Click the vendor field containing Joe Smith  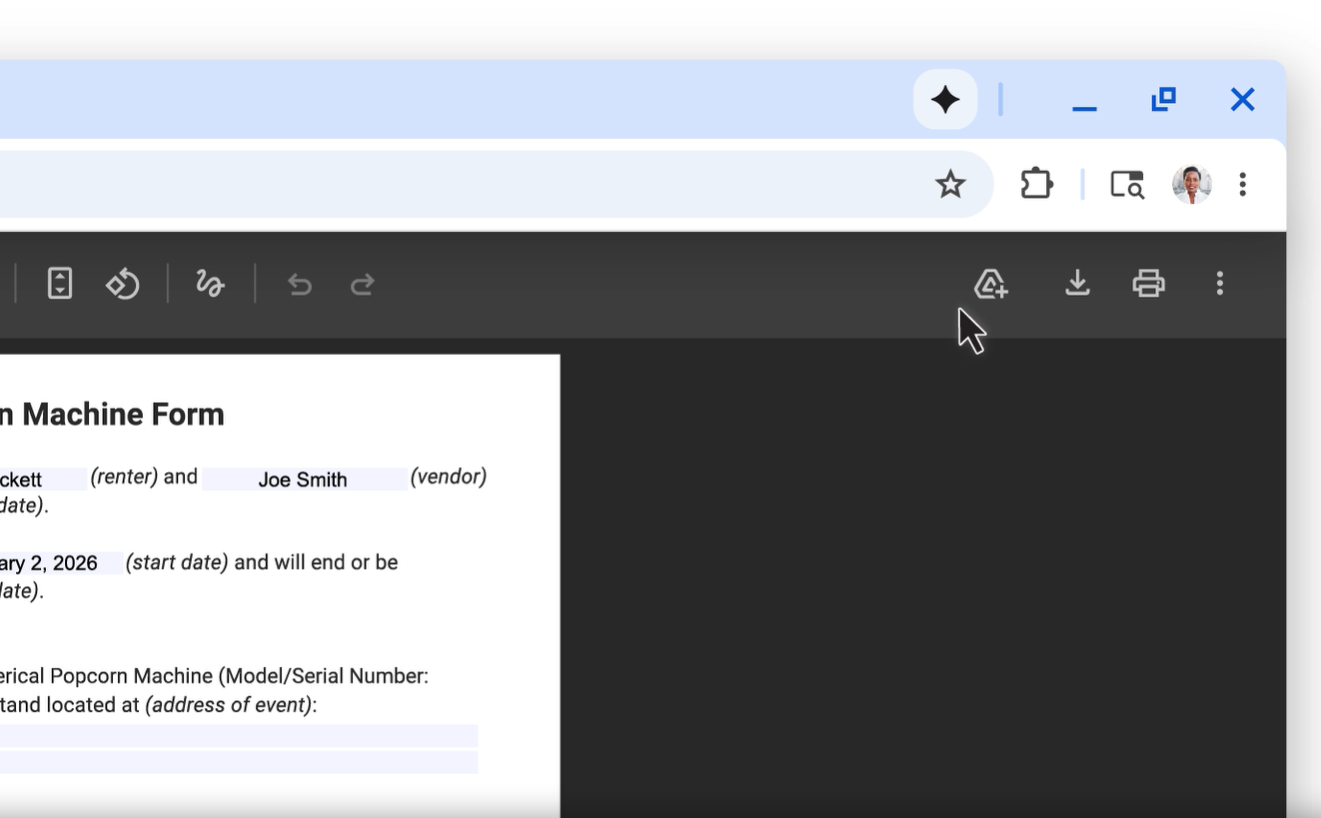coord(304,479)
